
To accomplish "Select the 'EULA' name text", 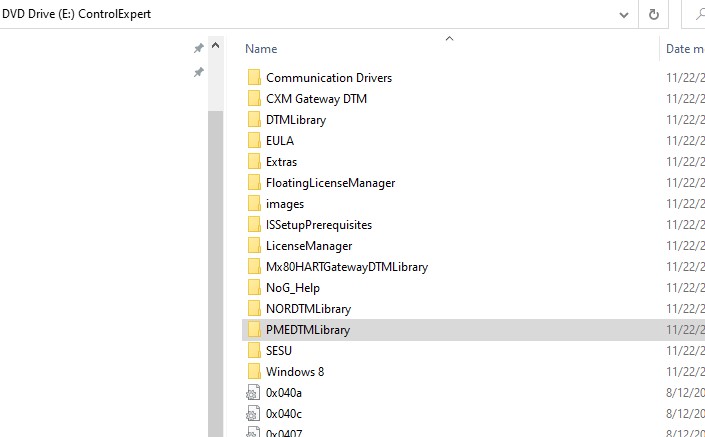I will pyautogui.click(x=280, y=141).
